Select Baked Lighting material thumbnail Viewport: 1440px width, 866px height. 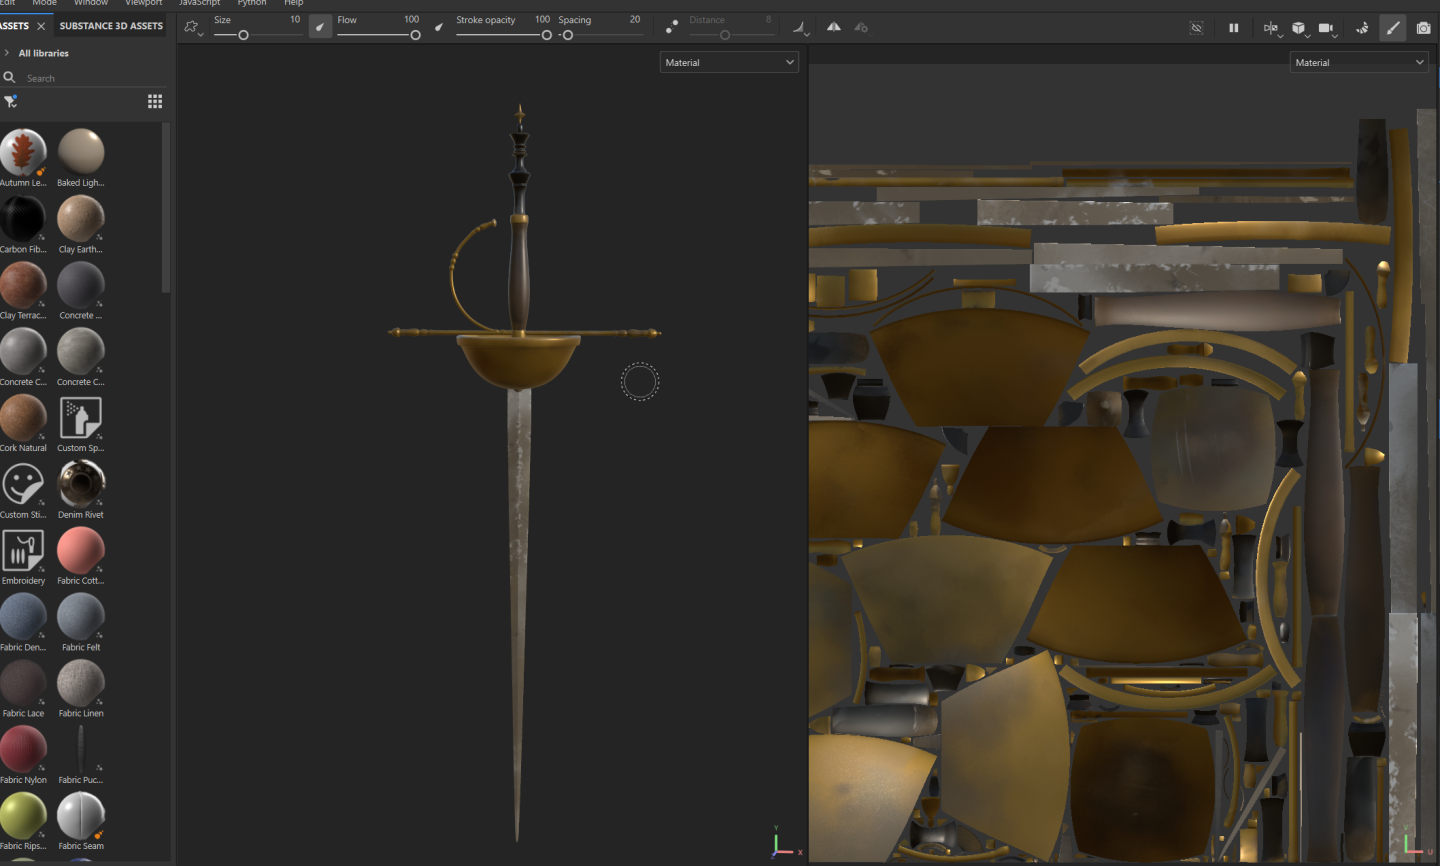81,152
